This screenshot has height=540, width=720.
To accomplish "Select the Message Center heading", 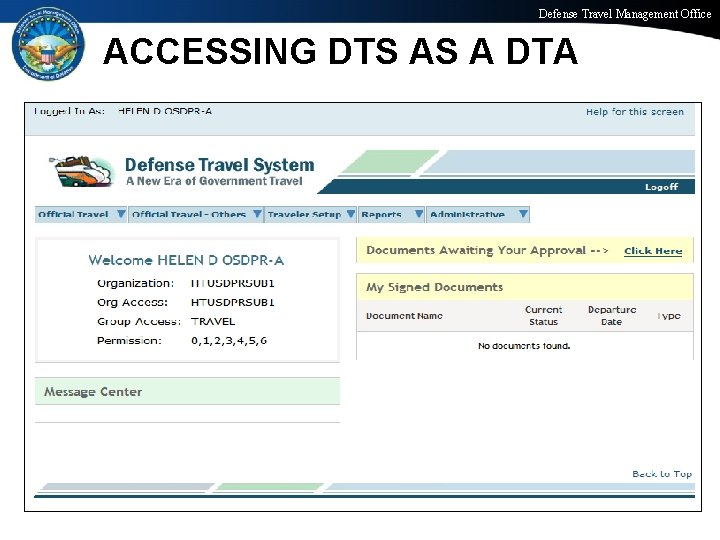I will pyautogui.click(x=93, y=392).
